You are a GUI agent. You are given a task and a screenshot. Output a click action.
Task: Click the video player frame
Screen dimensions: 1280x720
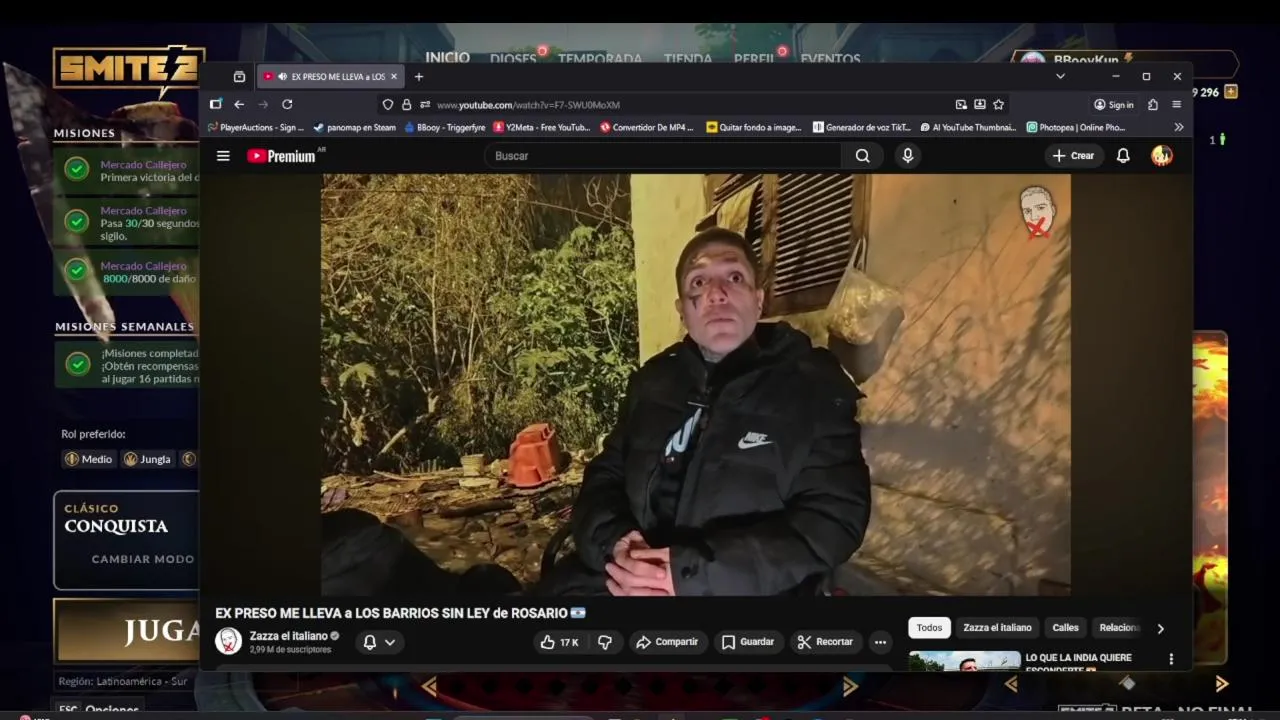tap(695, 385)
